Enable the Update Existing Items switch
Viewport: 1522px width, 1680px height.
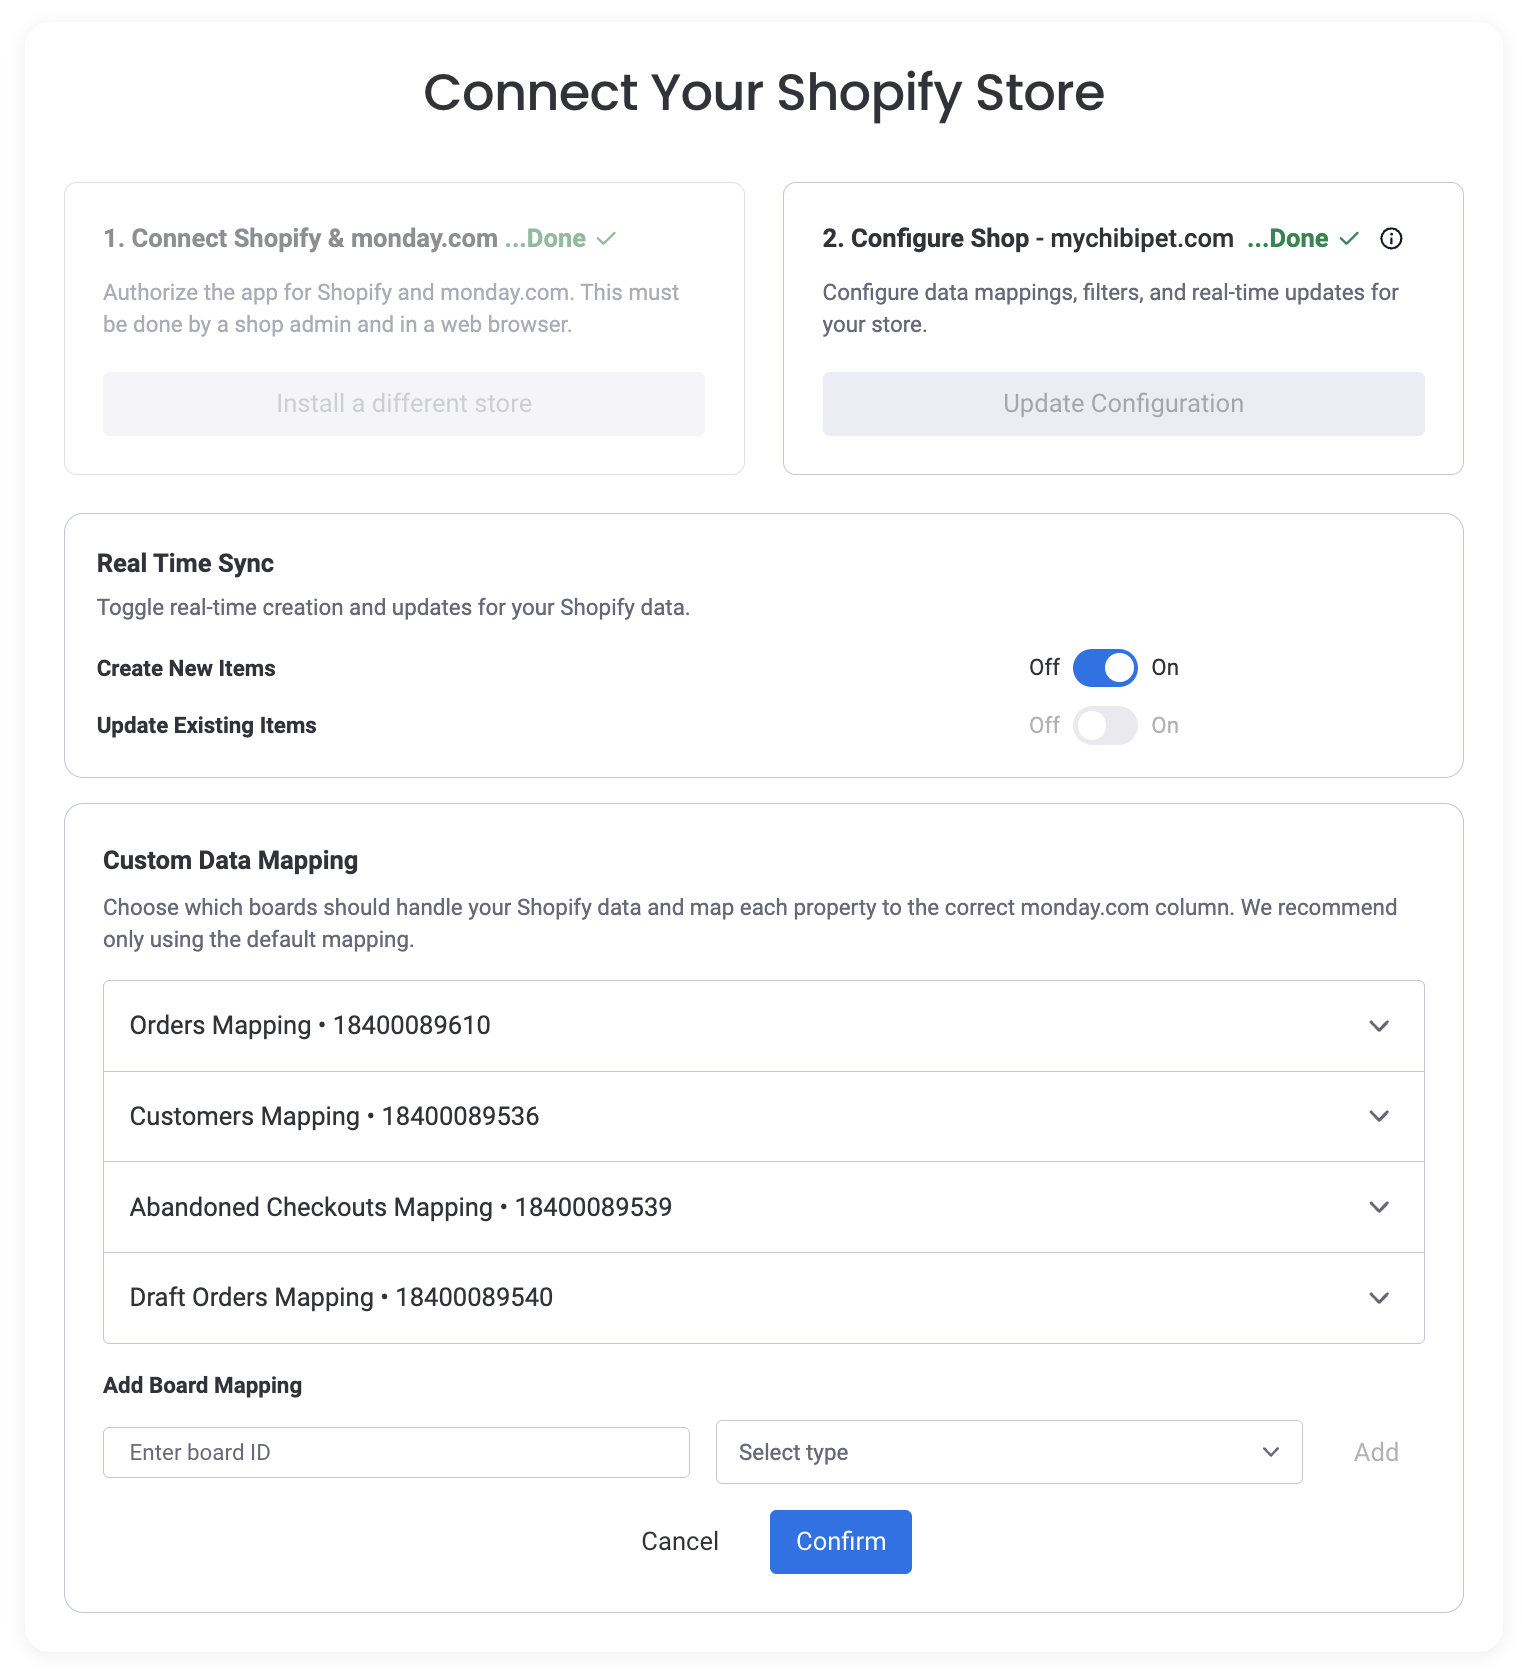click(1105, 726)
